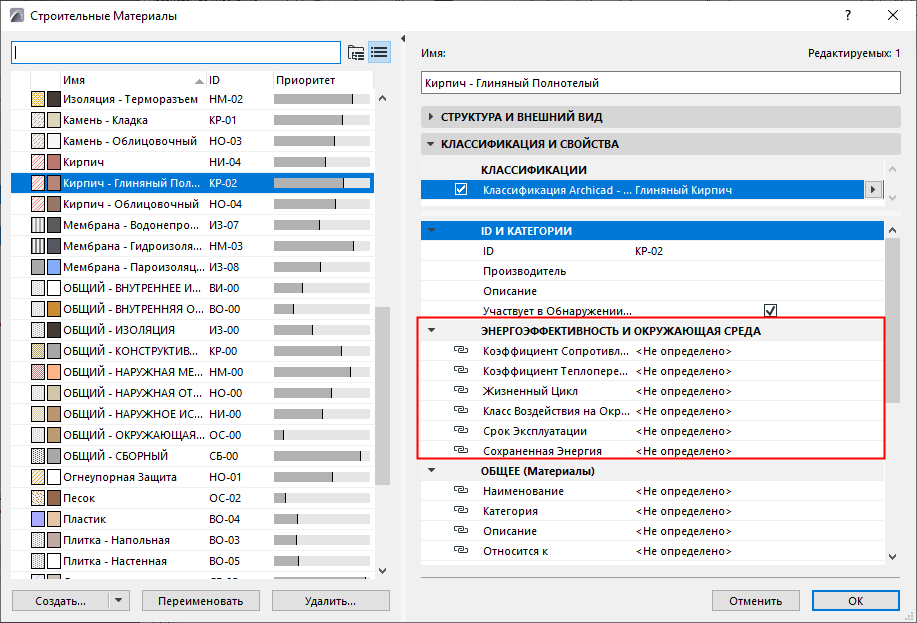Edit the Имя field Кирпич - Глиняный Полнотелый
The width and height of the screenshot is (917, 623).
pyautogui.click(x=661, y=82)
